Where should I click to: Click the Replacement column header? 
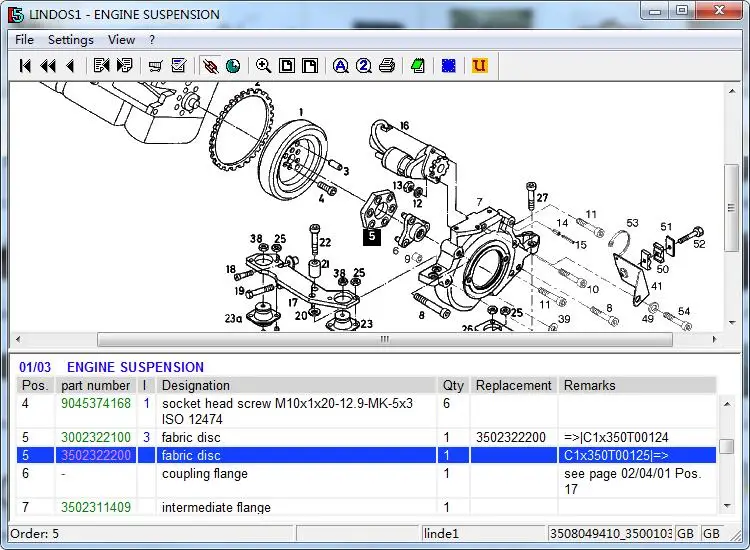tap(514, 385)
